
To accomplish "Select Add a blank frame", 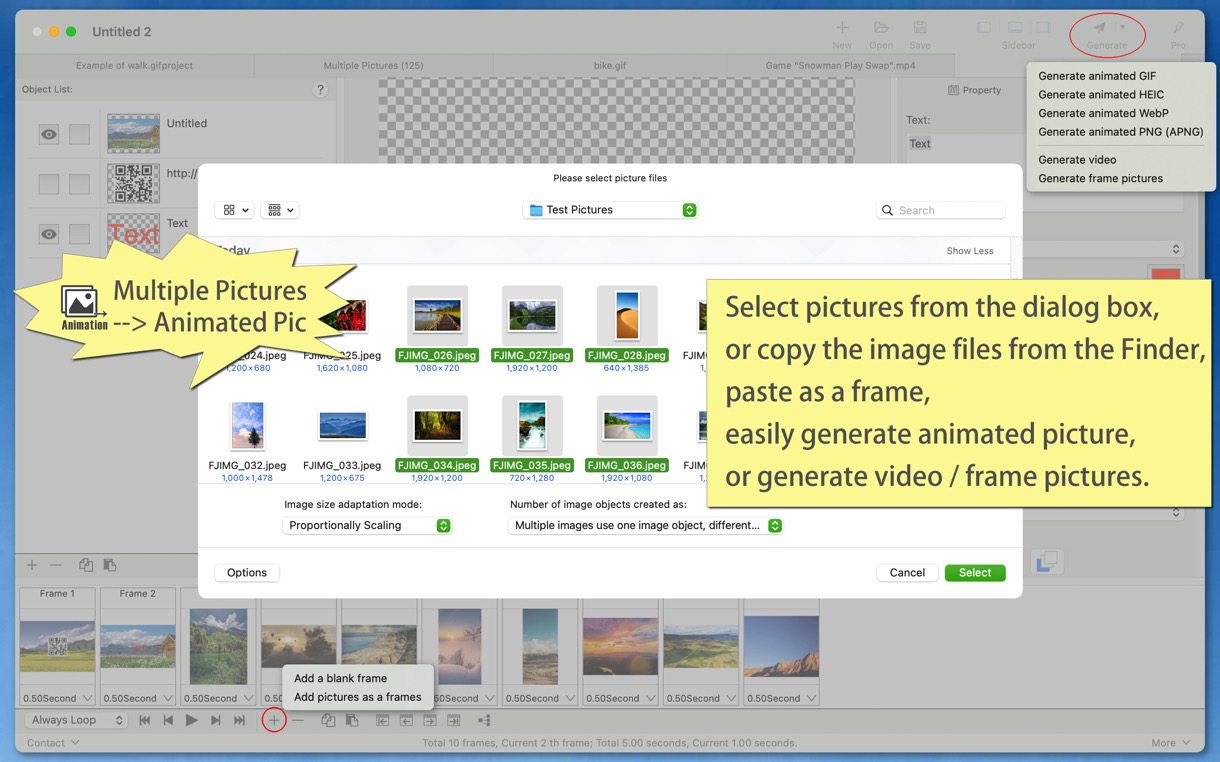I will coord(340,678).
